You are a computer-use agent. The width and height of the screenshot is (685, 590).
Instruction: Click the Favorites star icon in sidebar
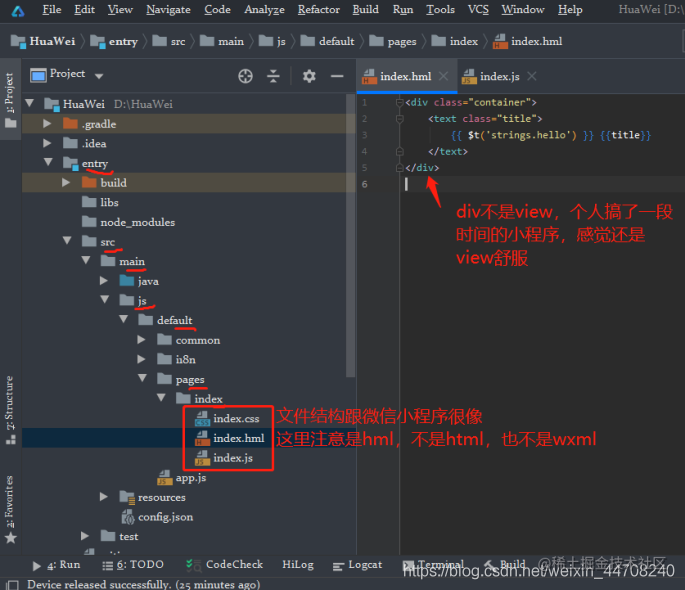(10, 538)
